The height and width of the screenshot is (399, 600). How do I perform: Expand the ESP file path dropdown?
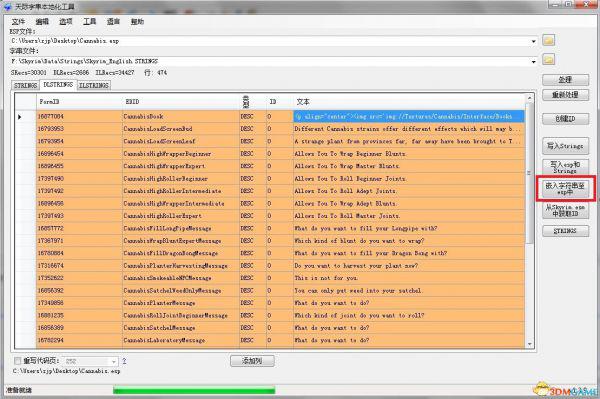tap(533, 41)
